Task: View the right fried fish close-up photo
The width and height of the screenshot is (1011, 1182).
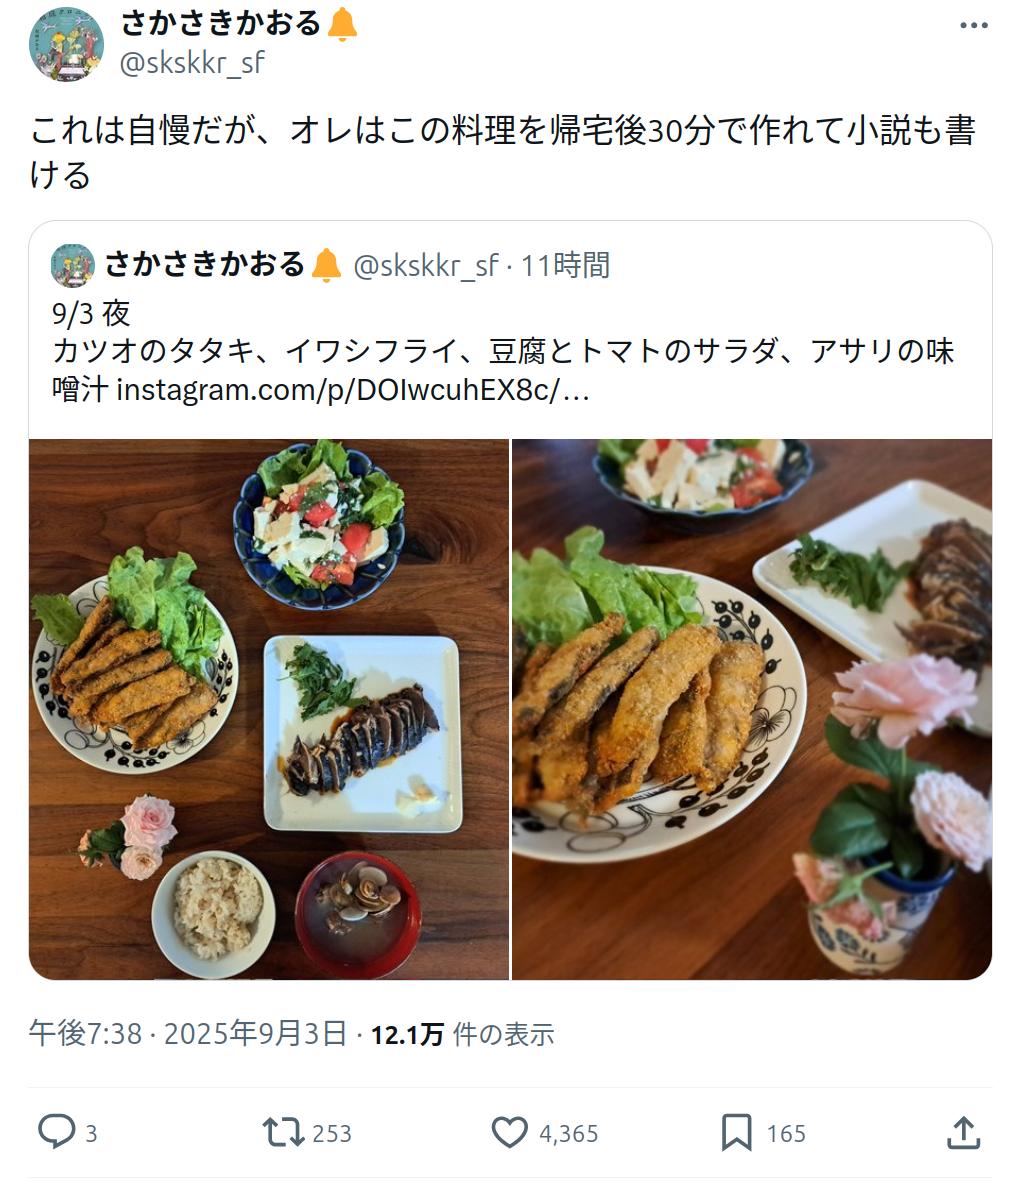Action: coord(752,709)
